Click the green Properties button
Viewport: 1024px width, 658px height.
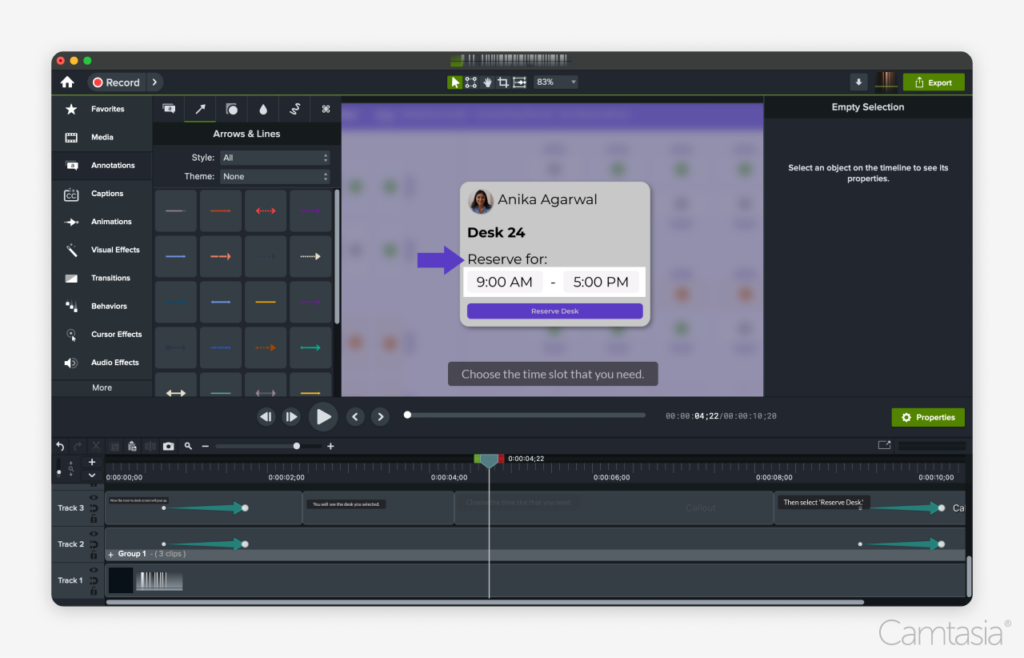pyautogui.click(x=928, y=417)
